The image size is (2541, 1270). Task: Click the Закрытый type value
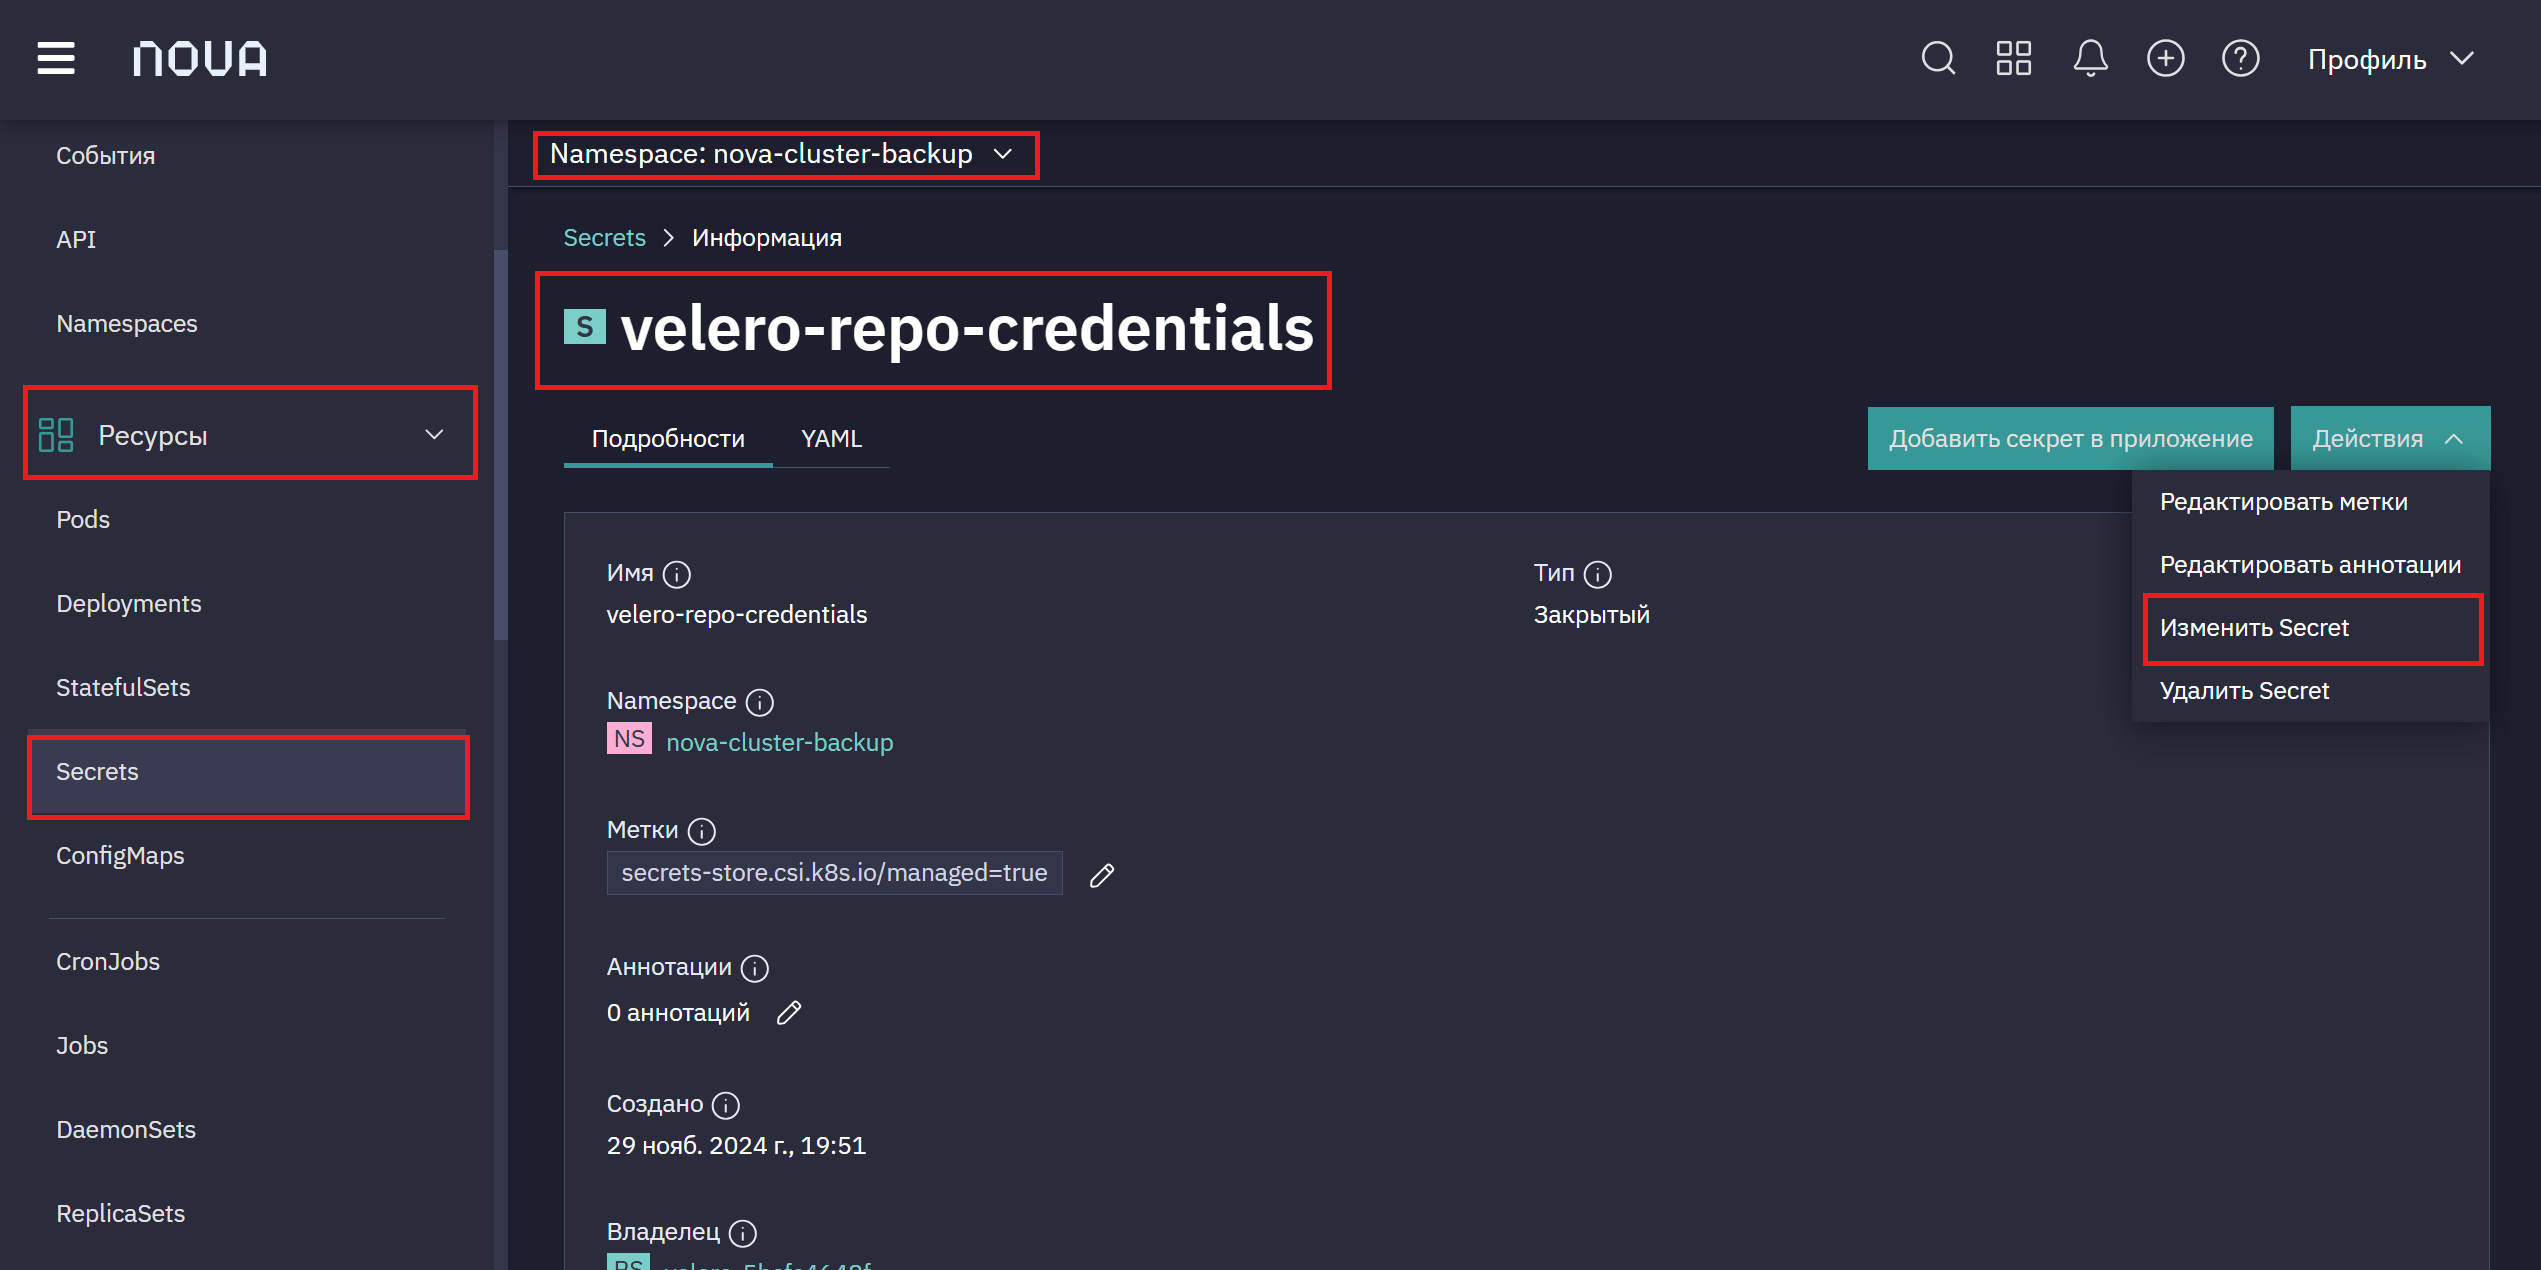(x=1592, y=615)
